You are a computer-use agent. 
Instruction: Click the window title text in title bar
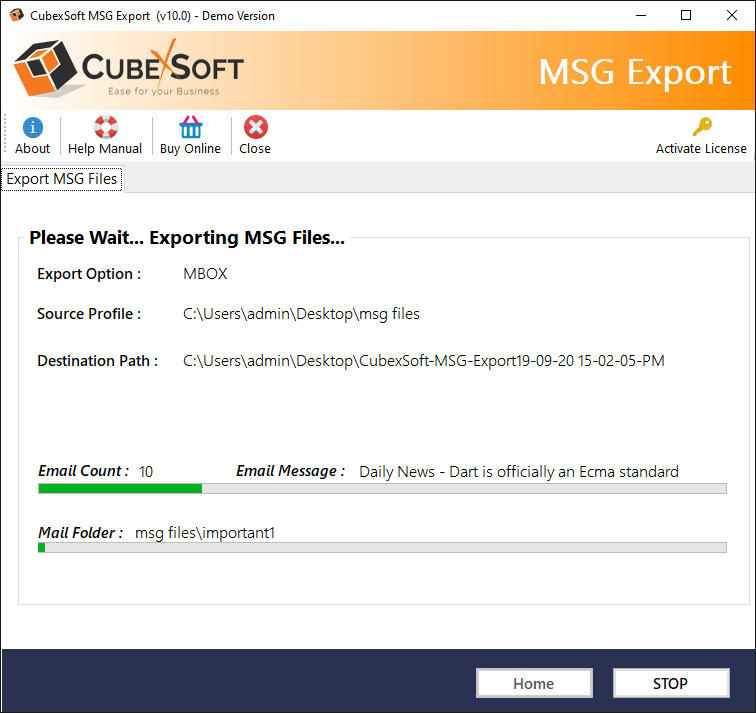click(x=152, y=16)
